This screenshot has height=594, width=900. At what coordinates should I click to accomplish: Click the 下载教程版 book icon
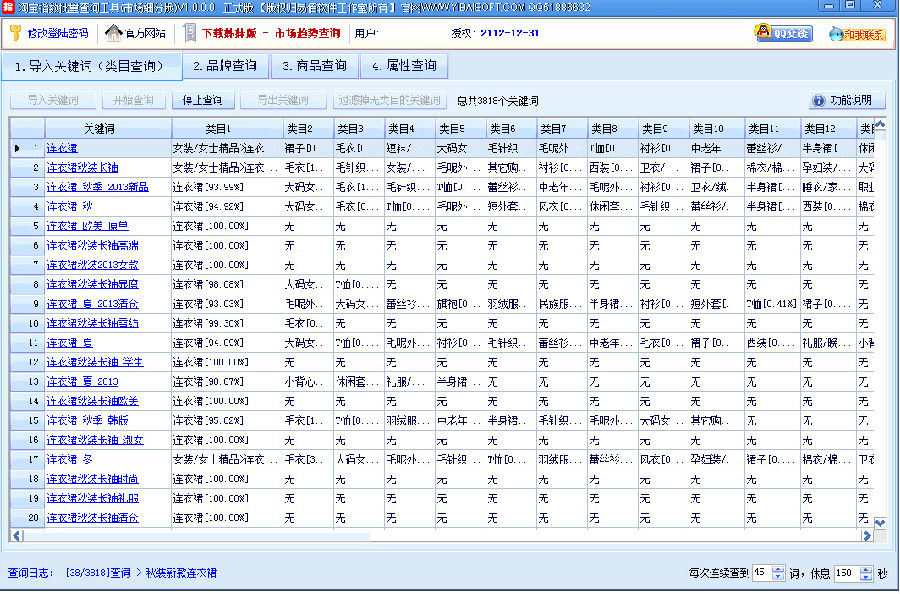point(190,33)
